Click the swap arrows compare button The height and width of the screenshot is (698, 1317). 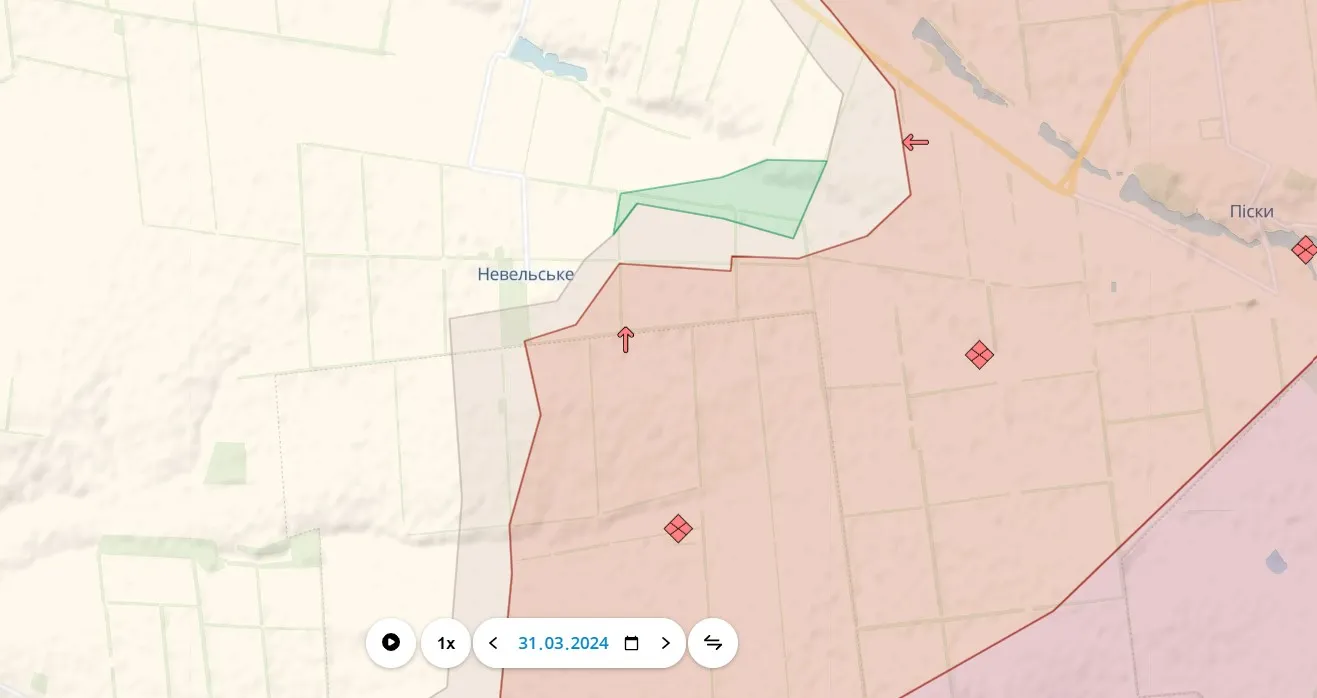(x=713, y=643)
